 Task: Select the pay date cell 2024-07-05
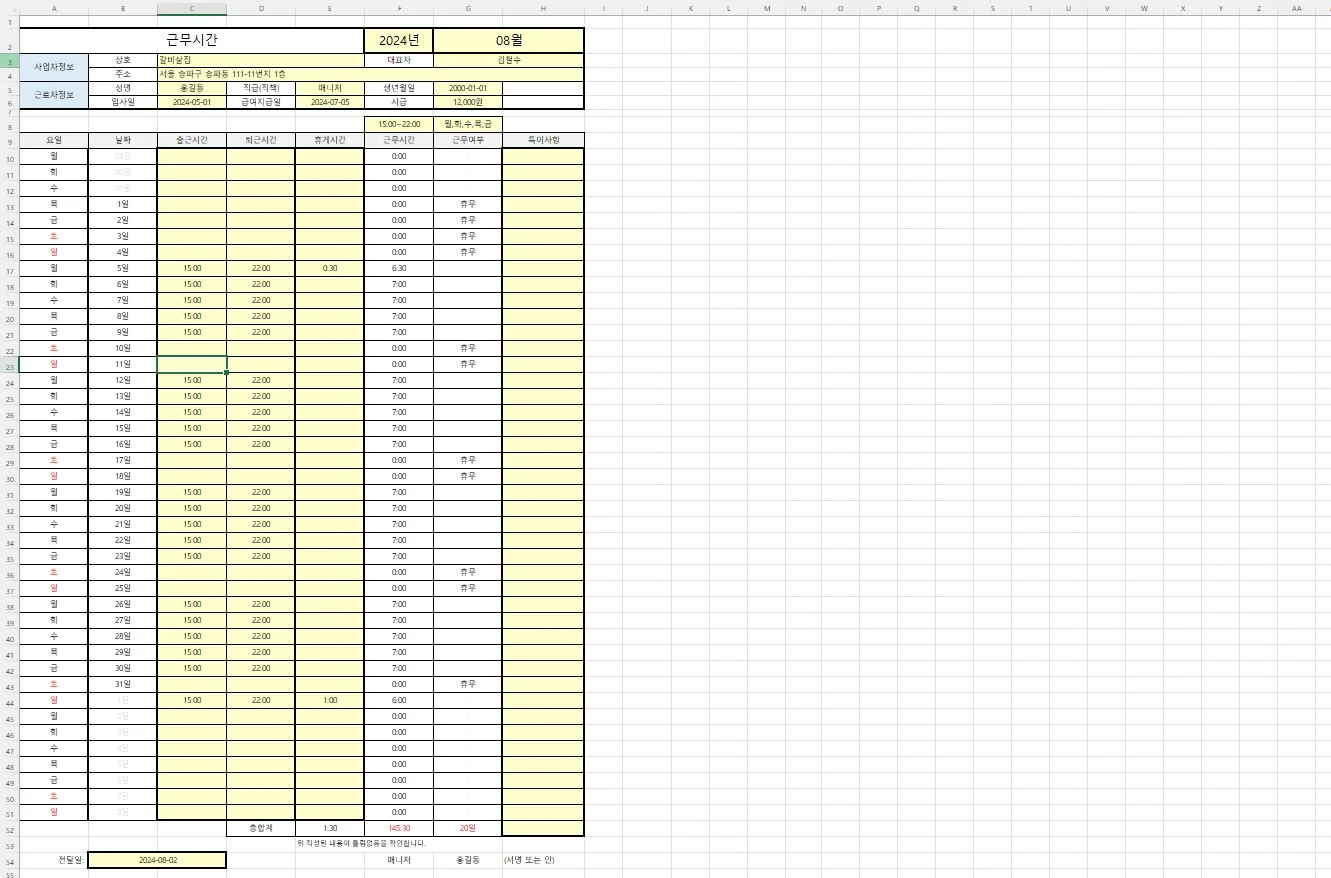coord(330,102)
